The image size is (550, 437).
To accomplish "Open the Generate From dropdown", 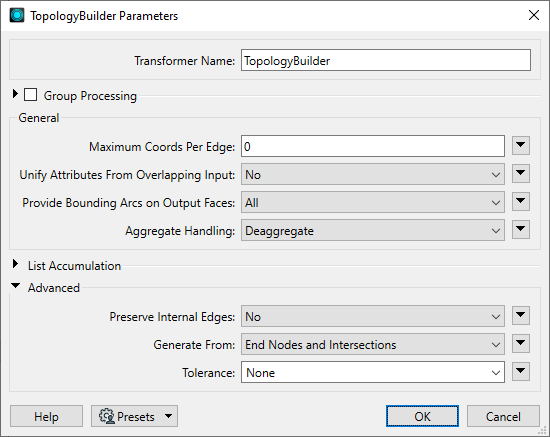I will pyautogui.click(x=373, y=344).
